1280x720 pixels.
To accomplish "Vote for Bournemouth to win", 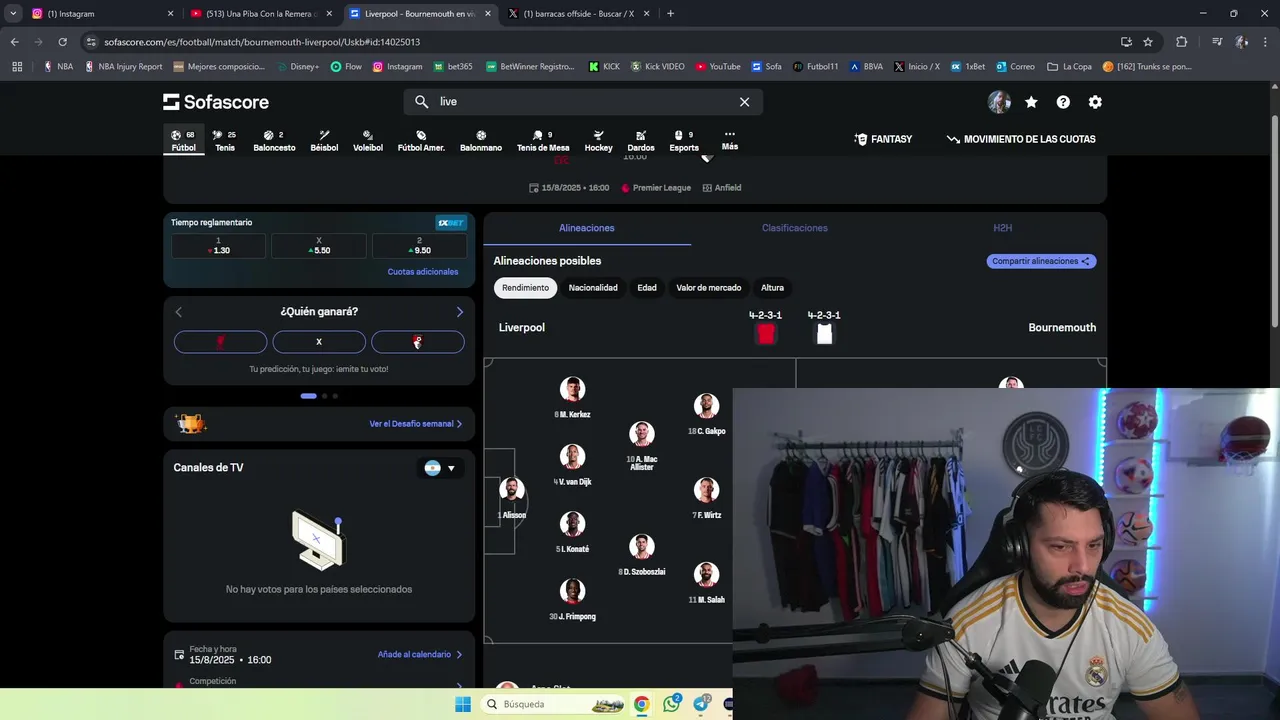I will pyautogui.click(x=418, y=342).
